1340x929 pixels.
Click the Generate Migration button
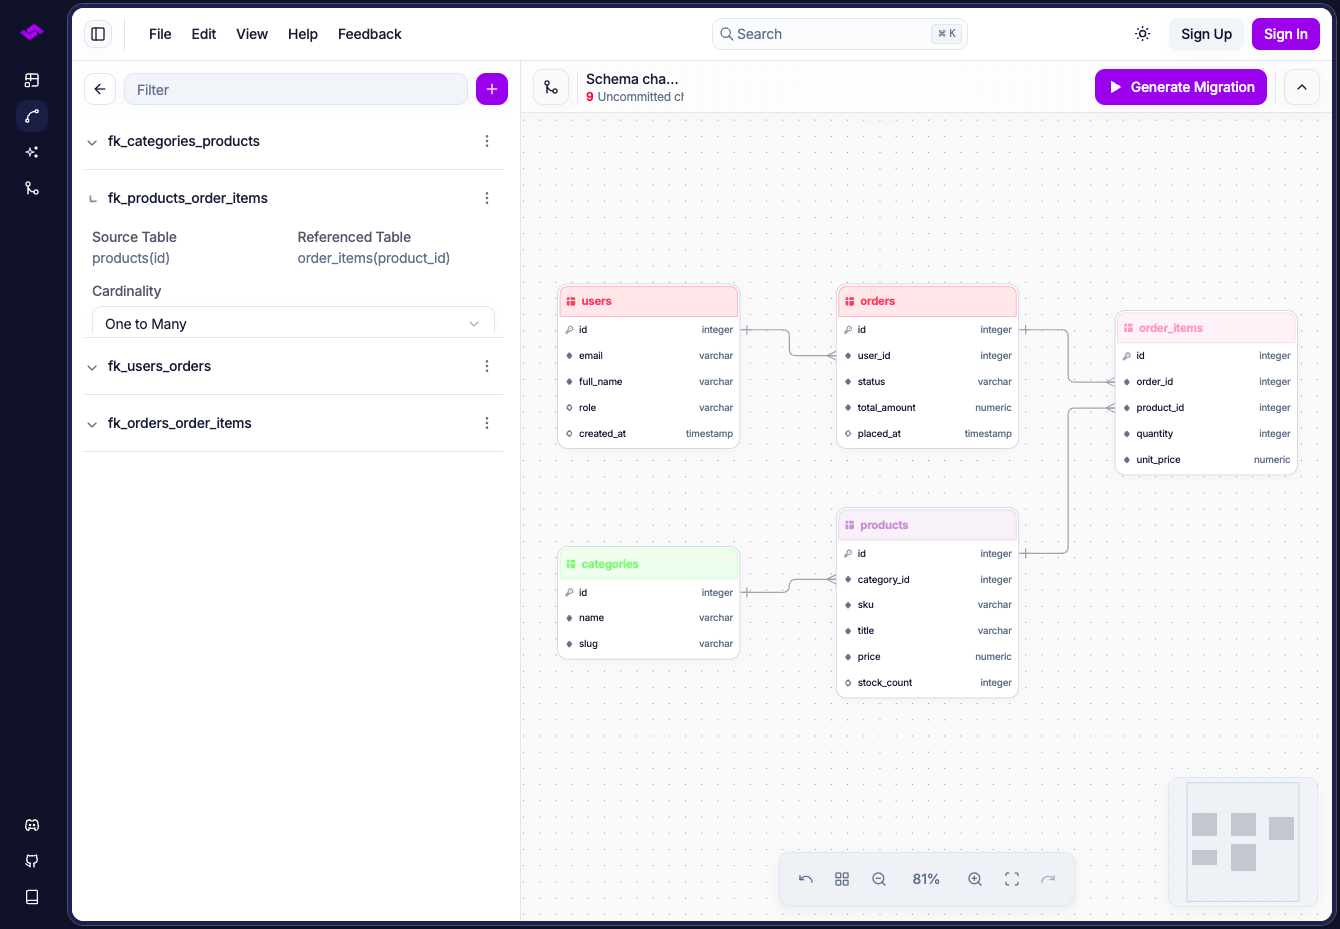(1181, 87)
